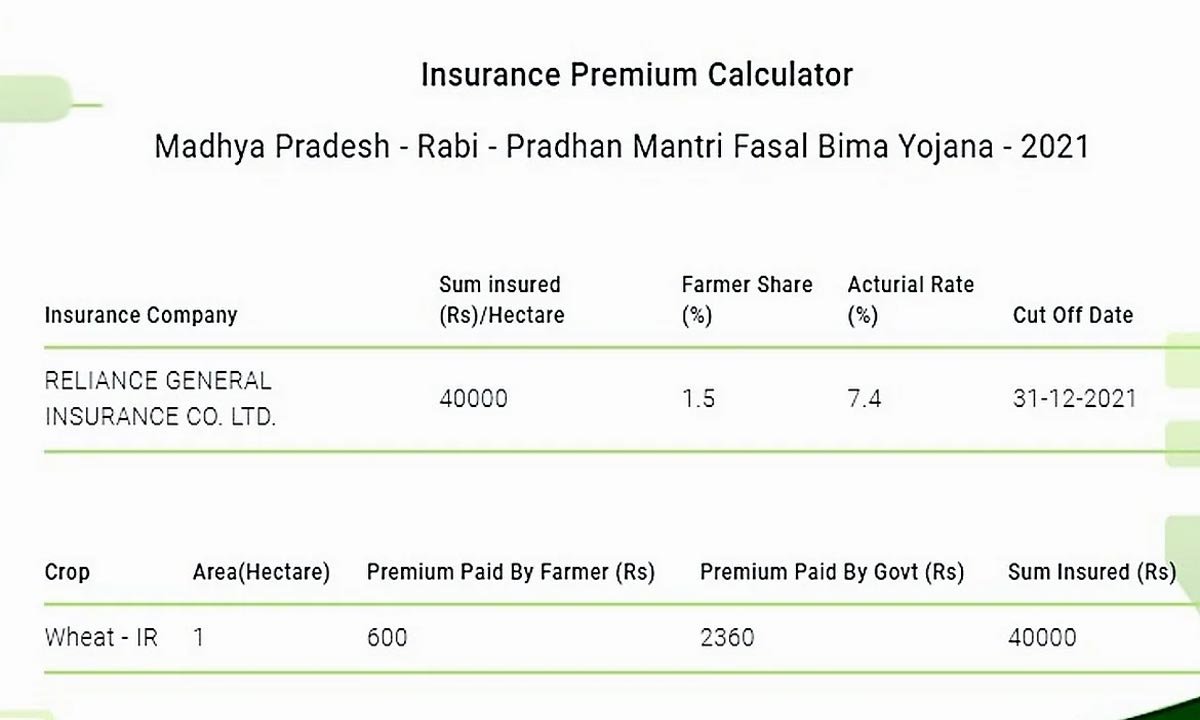Click the Acturial Rate (%) column header

[x=911, y=300]
